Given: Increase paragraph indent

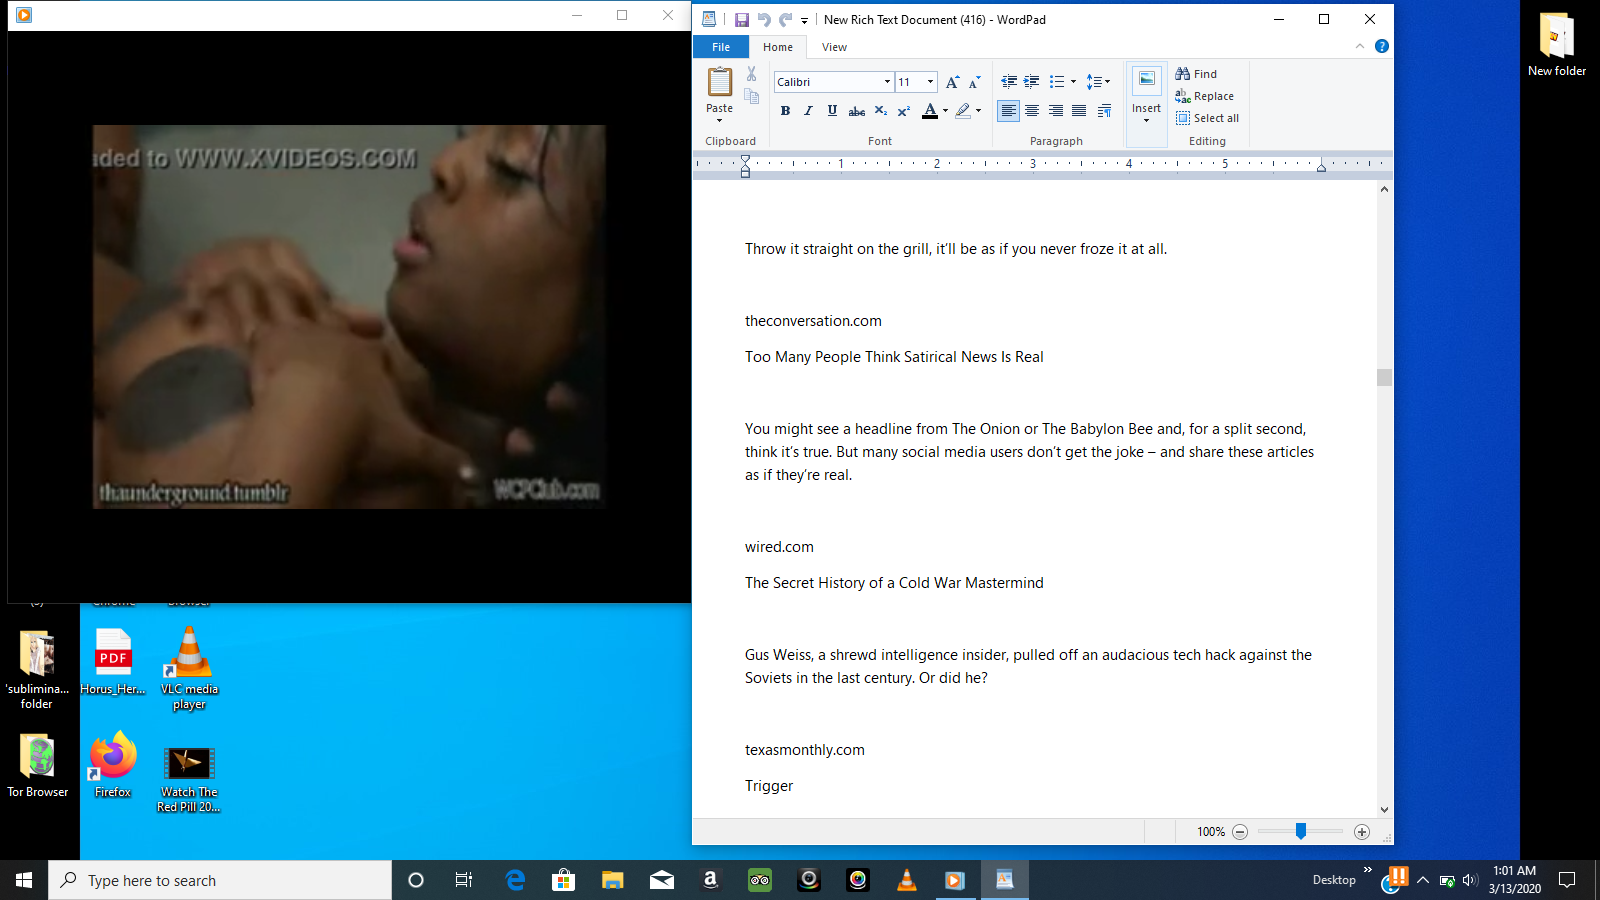Looking at the screenshot, I should point(1031,82).
